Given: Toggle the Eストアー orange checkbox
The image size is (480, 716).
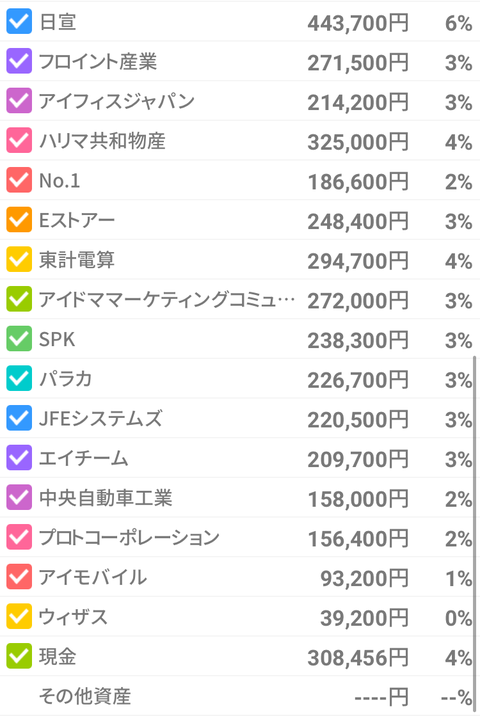Looking at the screenshot, I should (19, 220).
